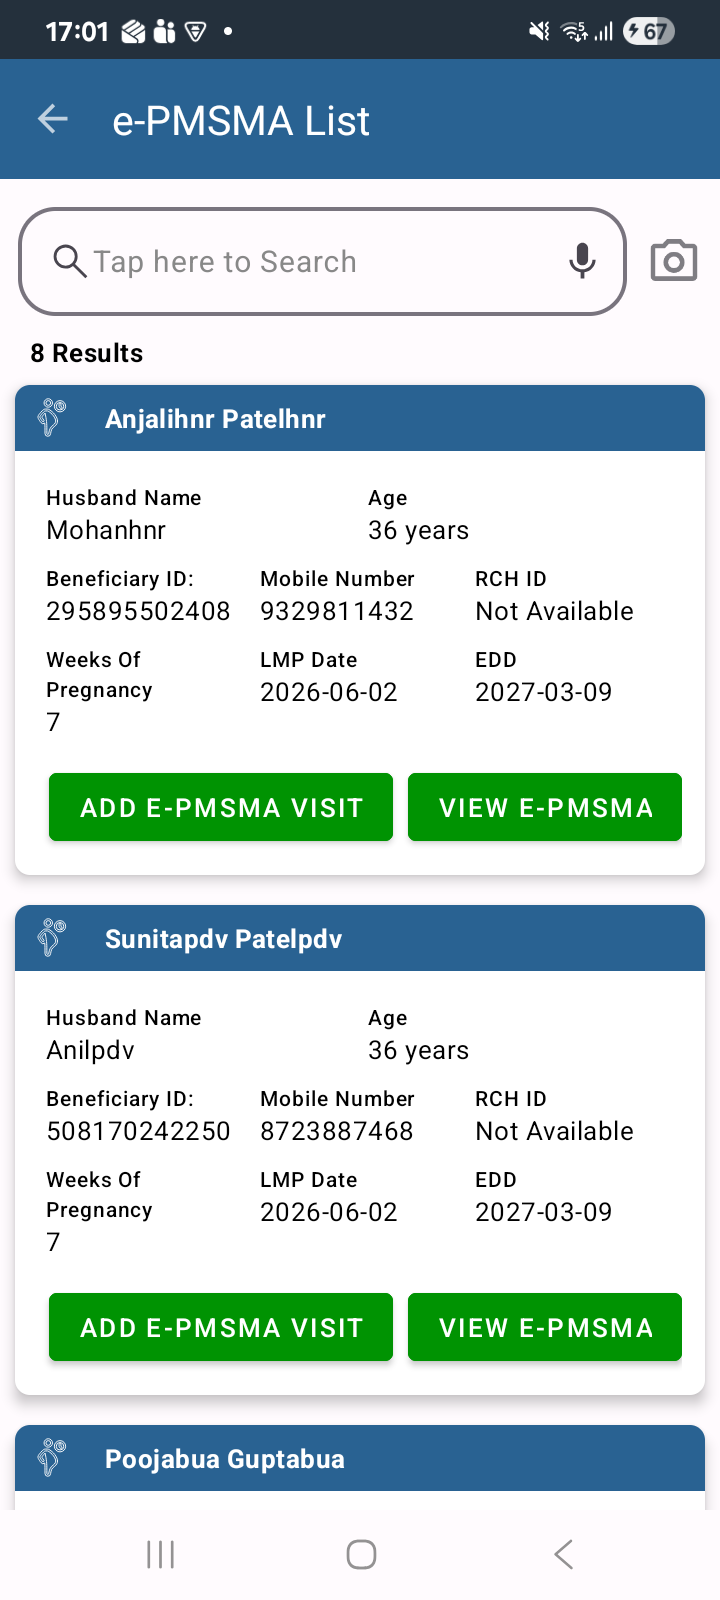Open the Poojabua Guptabua card header

(360, 1458)
